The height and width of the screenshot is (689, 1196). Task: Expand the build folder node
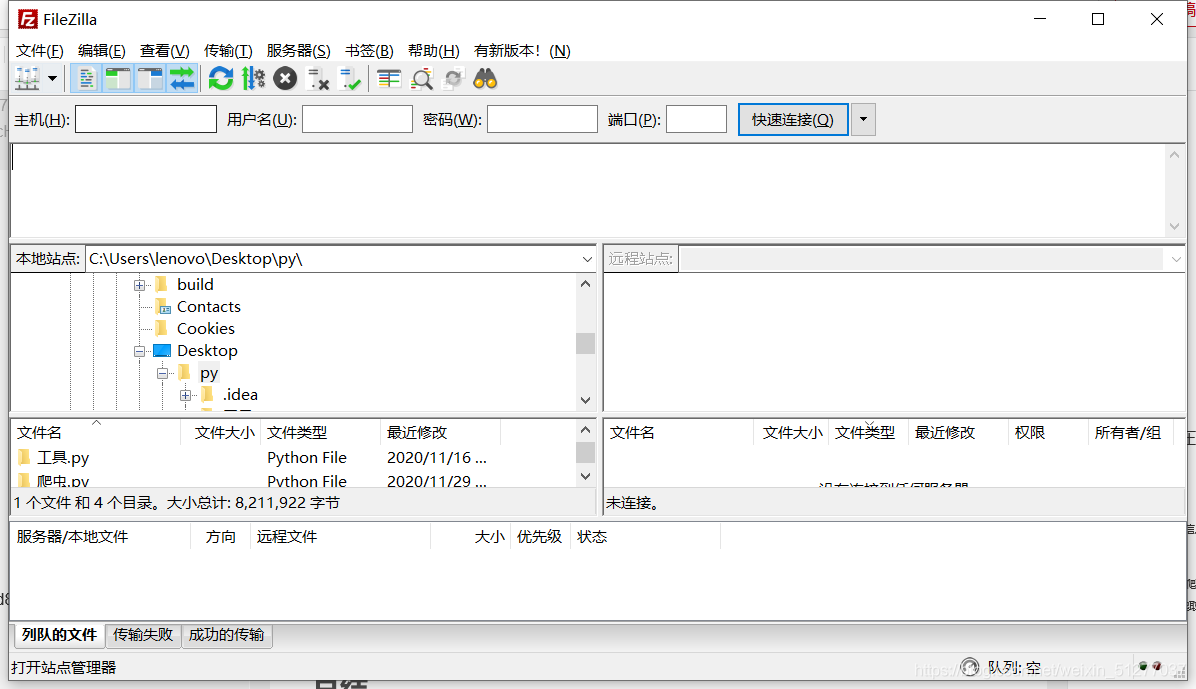click(x=140, y=285)
